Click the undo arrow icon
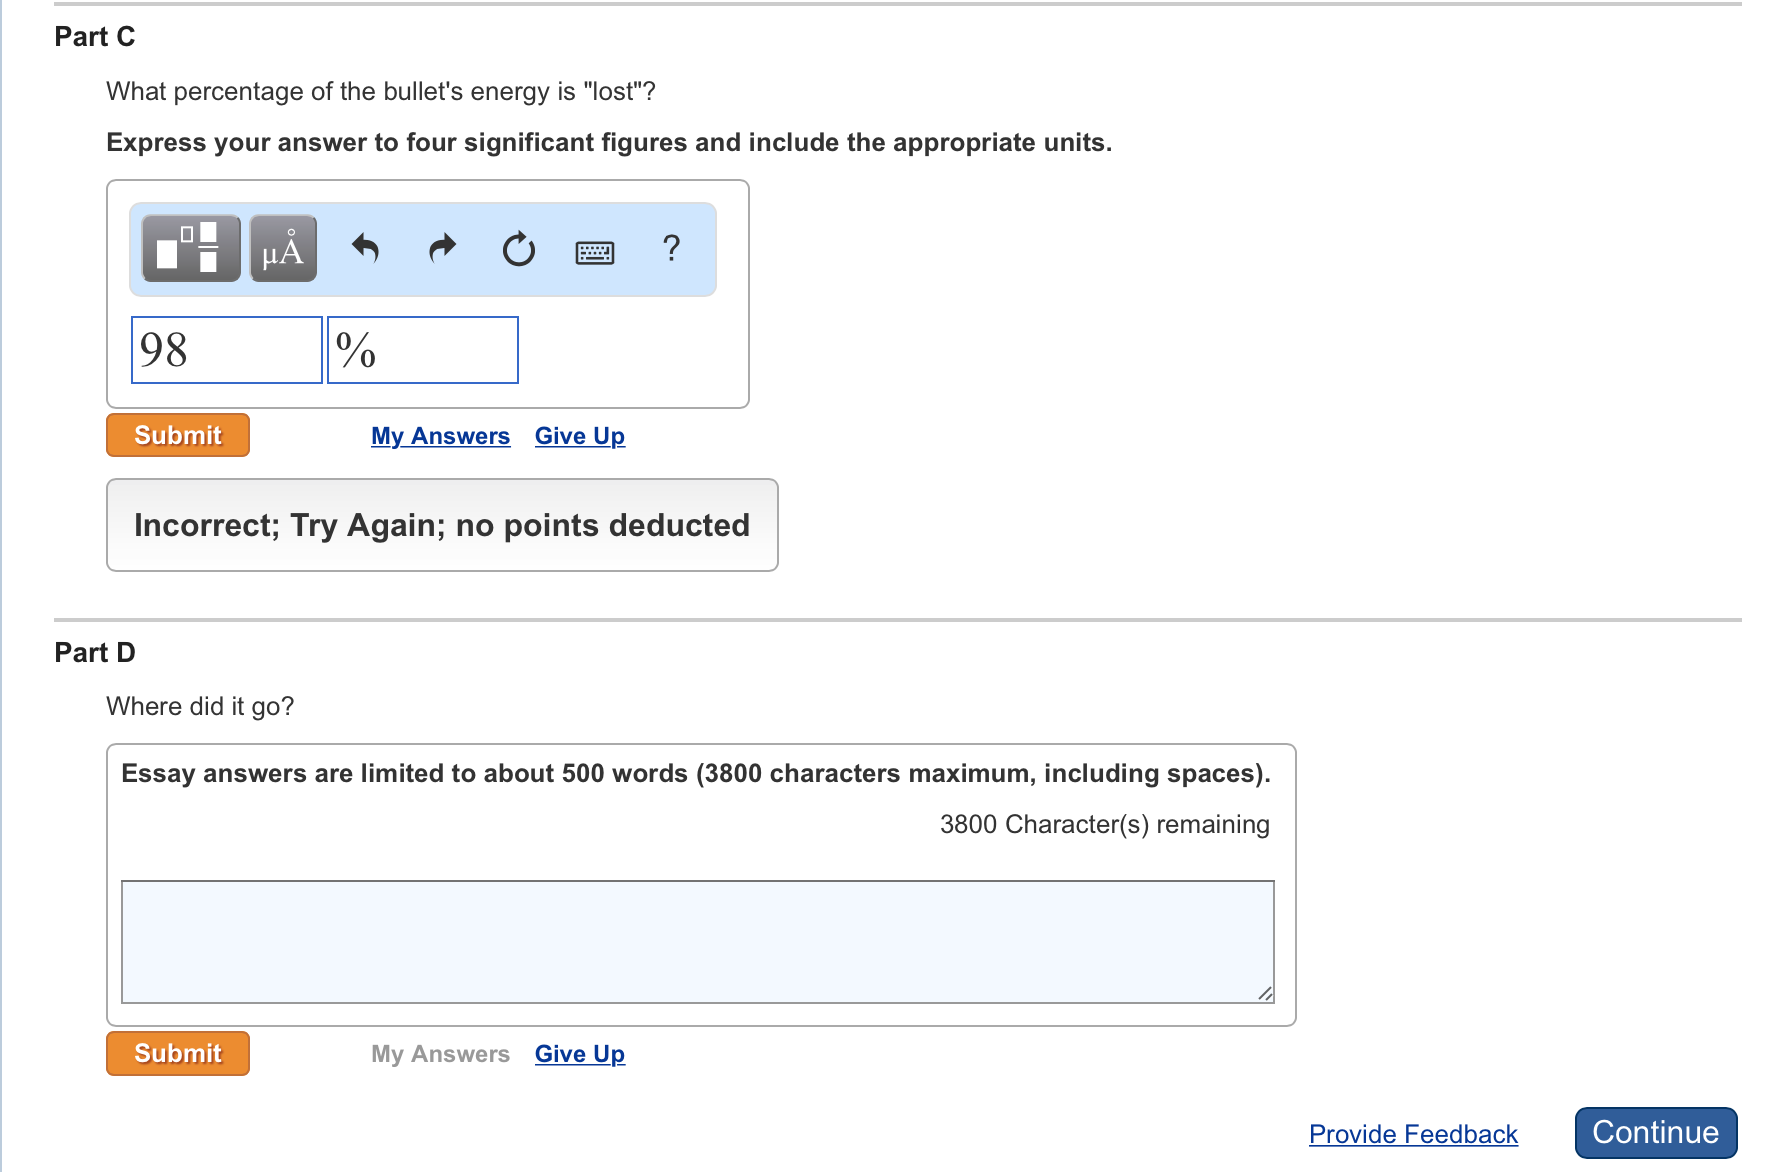1774x1172 pixels. tap(365, 248)
